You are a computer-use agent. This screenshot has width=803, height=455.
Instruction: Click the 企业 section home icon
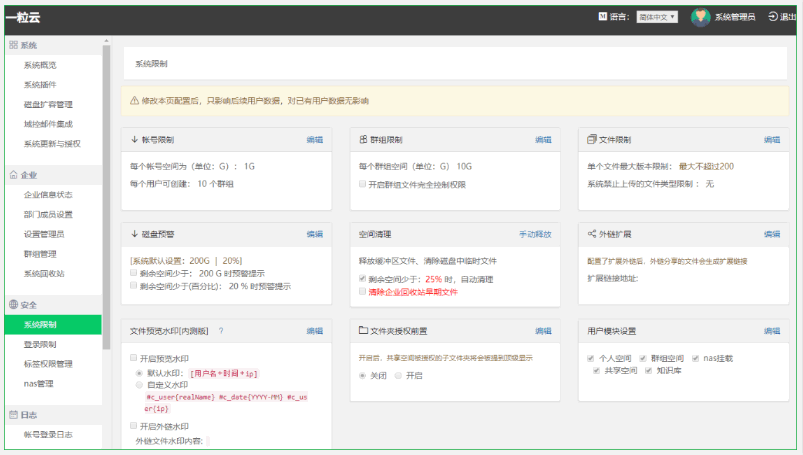(x=13, y=175)
